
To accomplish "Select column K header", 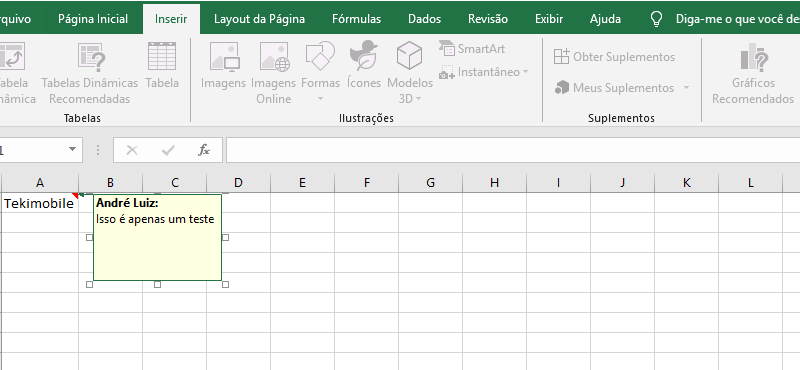I will 686,183.
